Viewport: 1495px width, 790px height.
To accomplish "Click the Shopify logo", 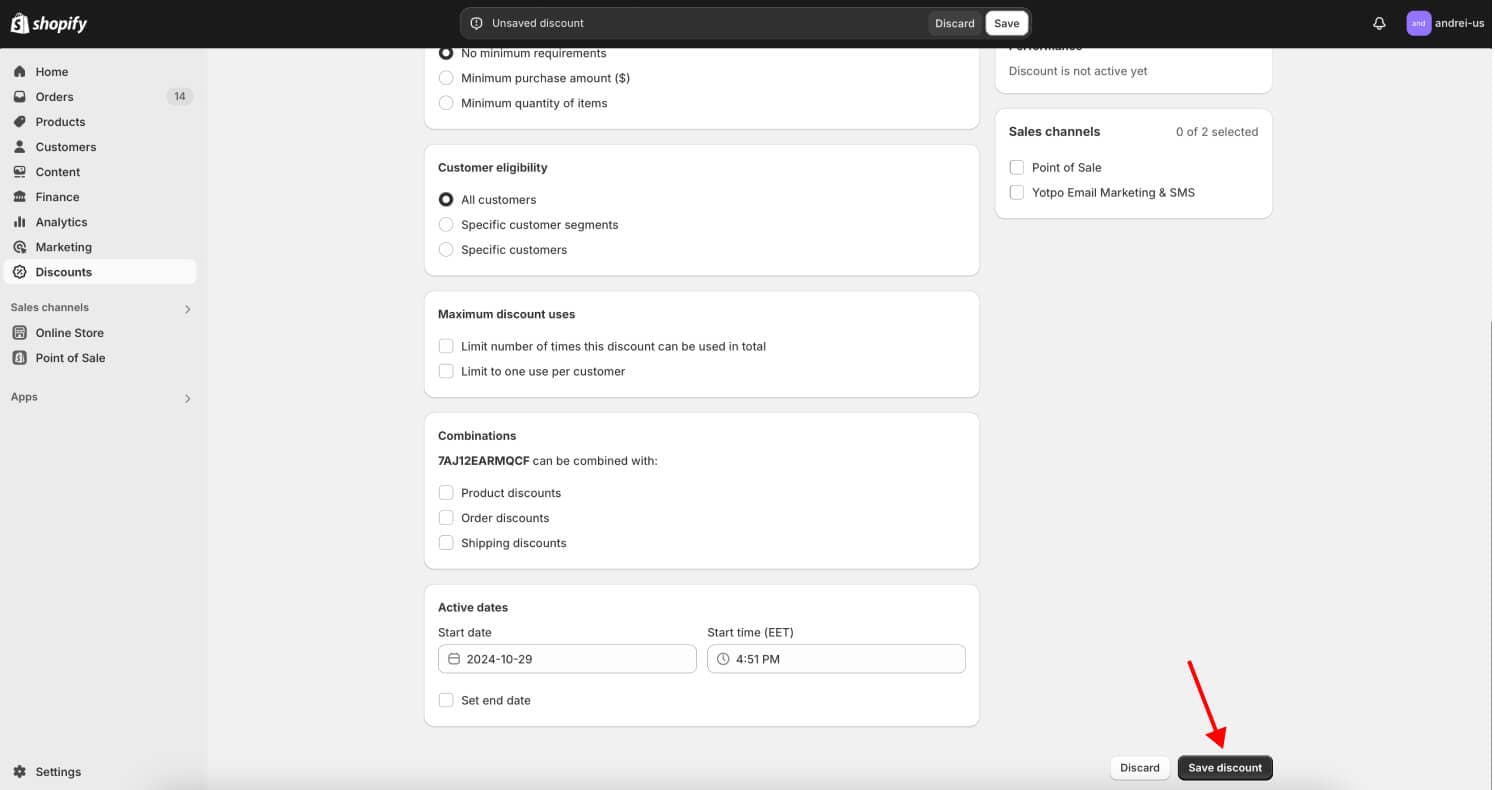I will (49, 23).
